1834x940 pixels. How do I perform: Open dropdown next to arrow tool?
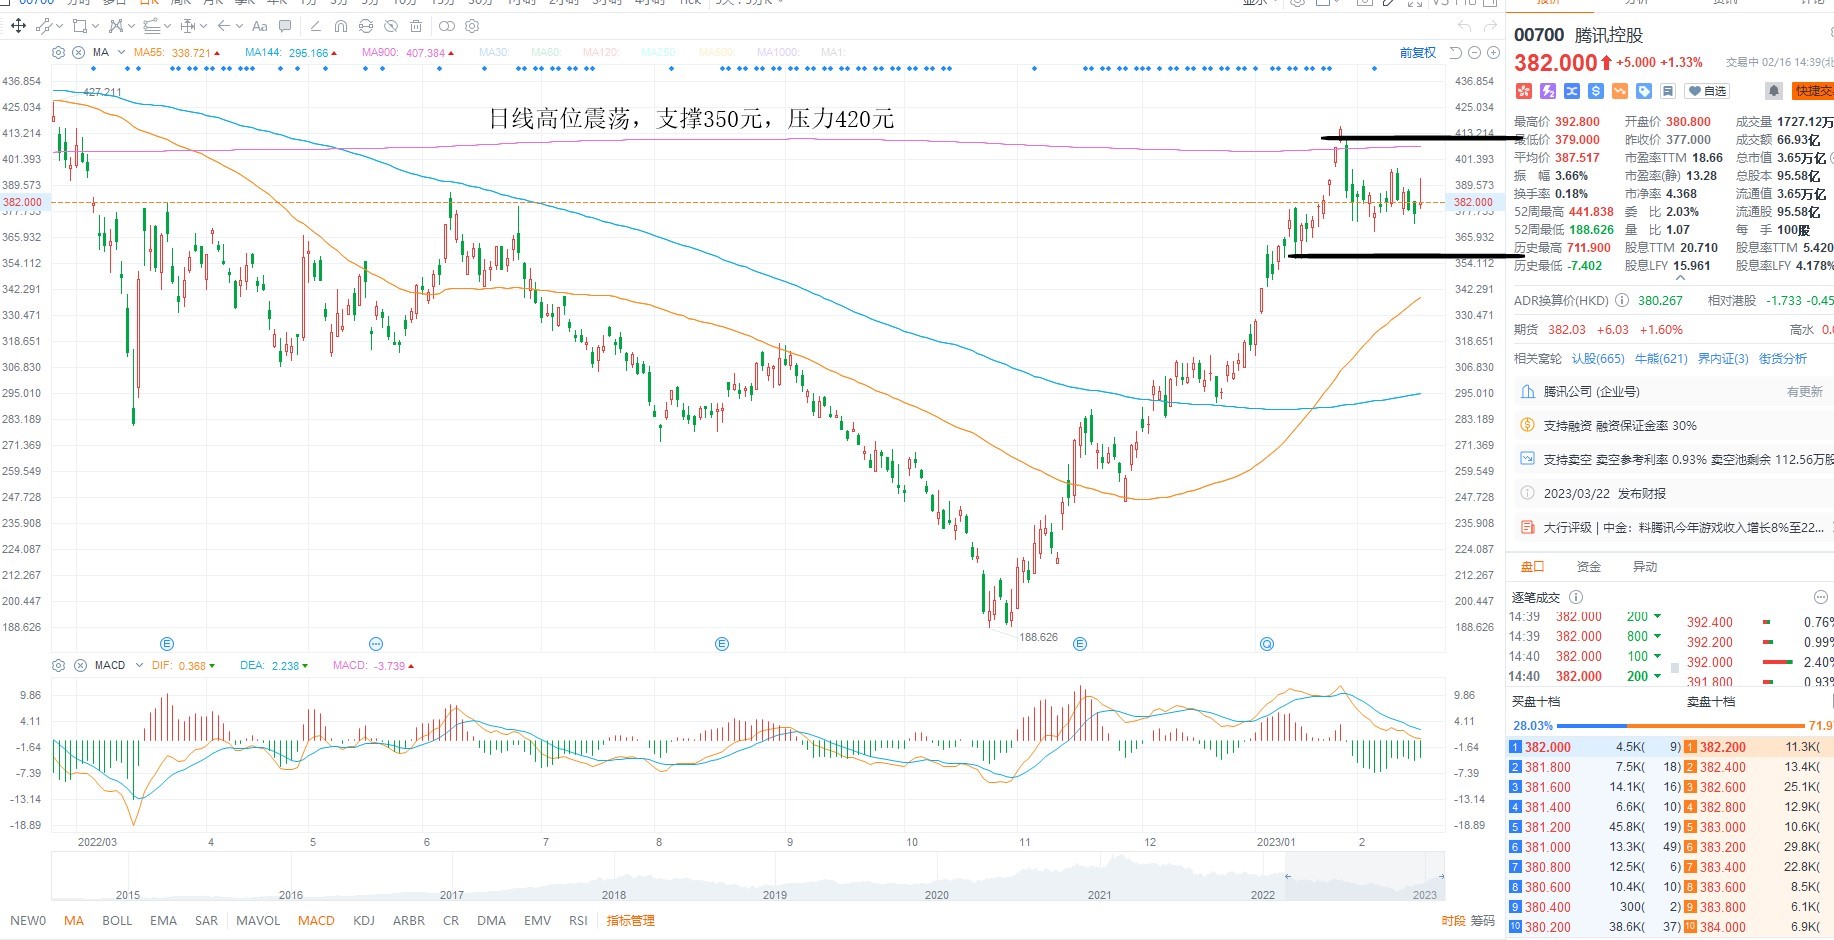[240, 26]
